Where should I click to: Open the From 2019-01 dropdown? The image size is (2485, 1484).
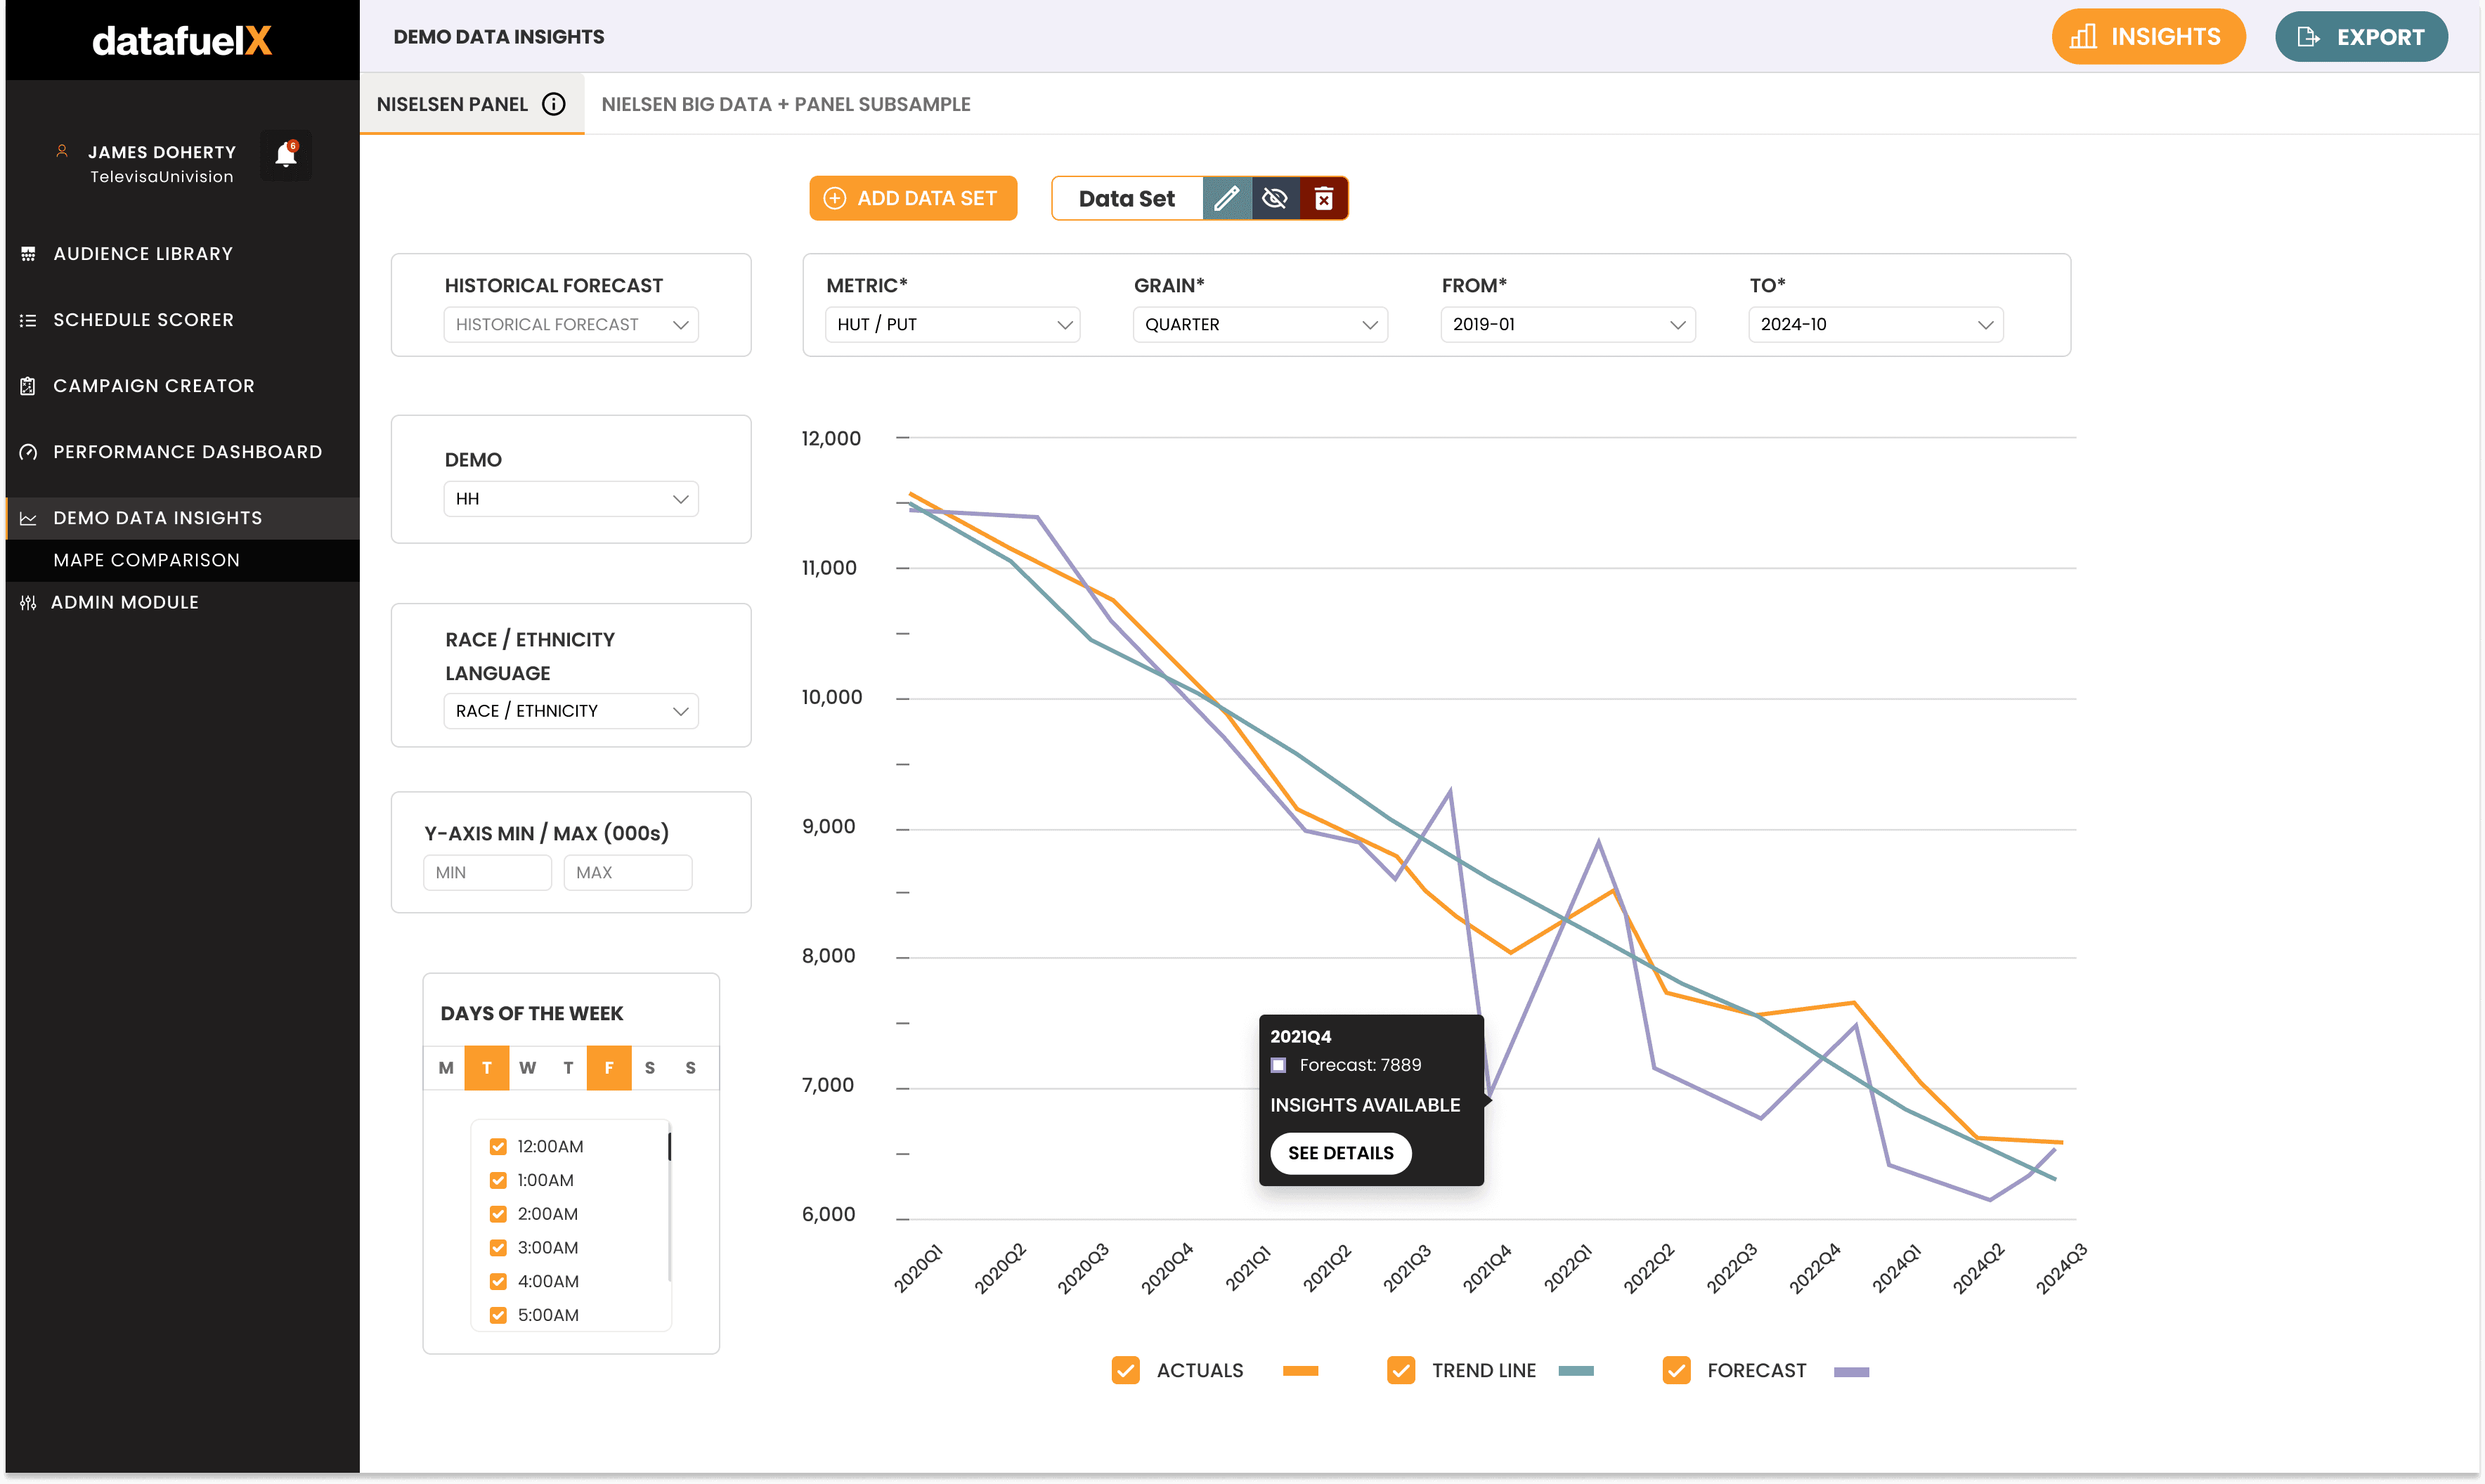point(1568,325)
